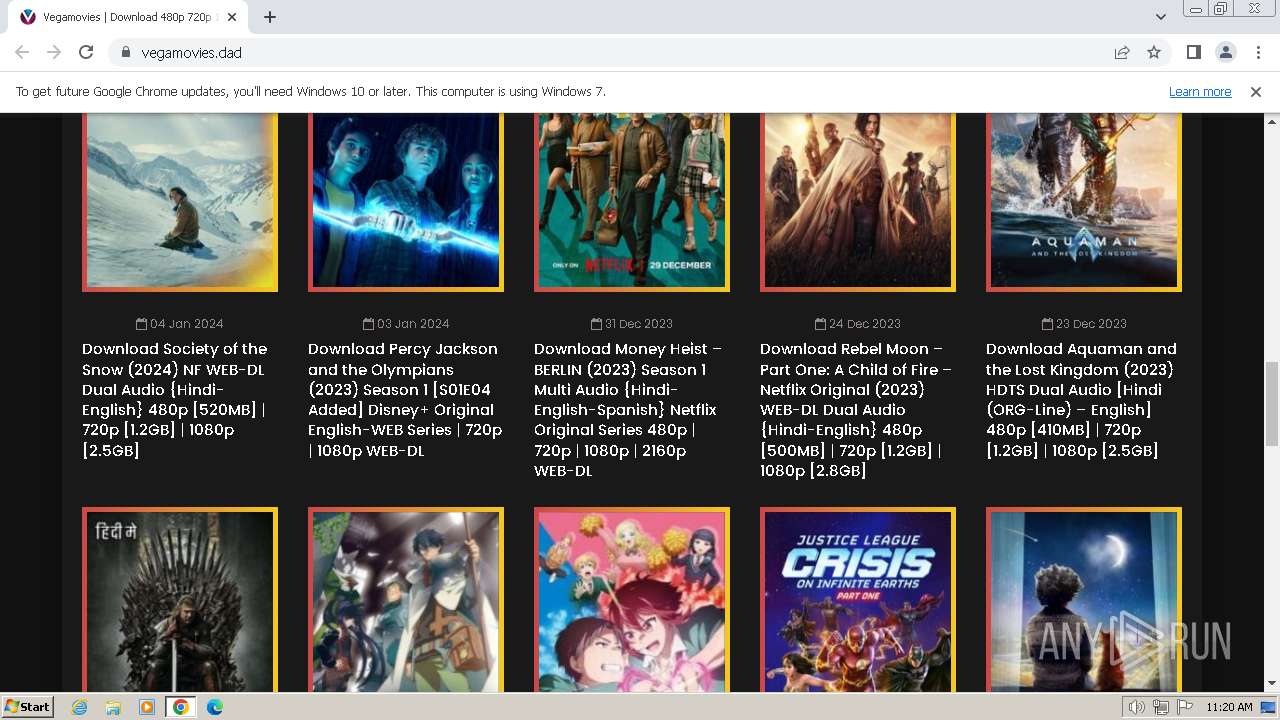Viewport: 1280px width, 720px height.
Task: Open Download Rebel Moon Part One link
Action: coord(855,409)
